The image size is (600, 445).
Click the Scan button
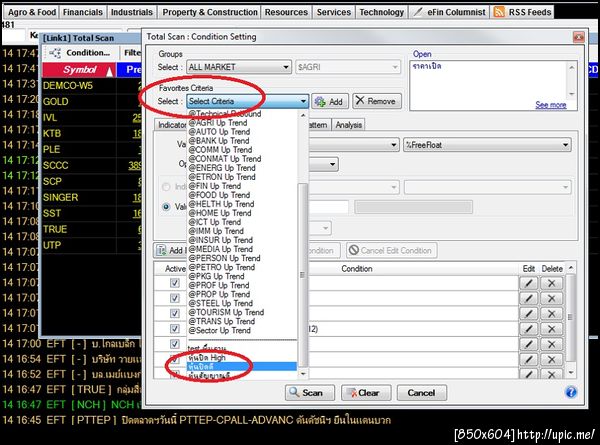click(x=310, y=393)
